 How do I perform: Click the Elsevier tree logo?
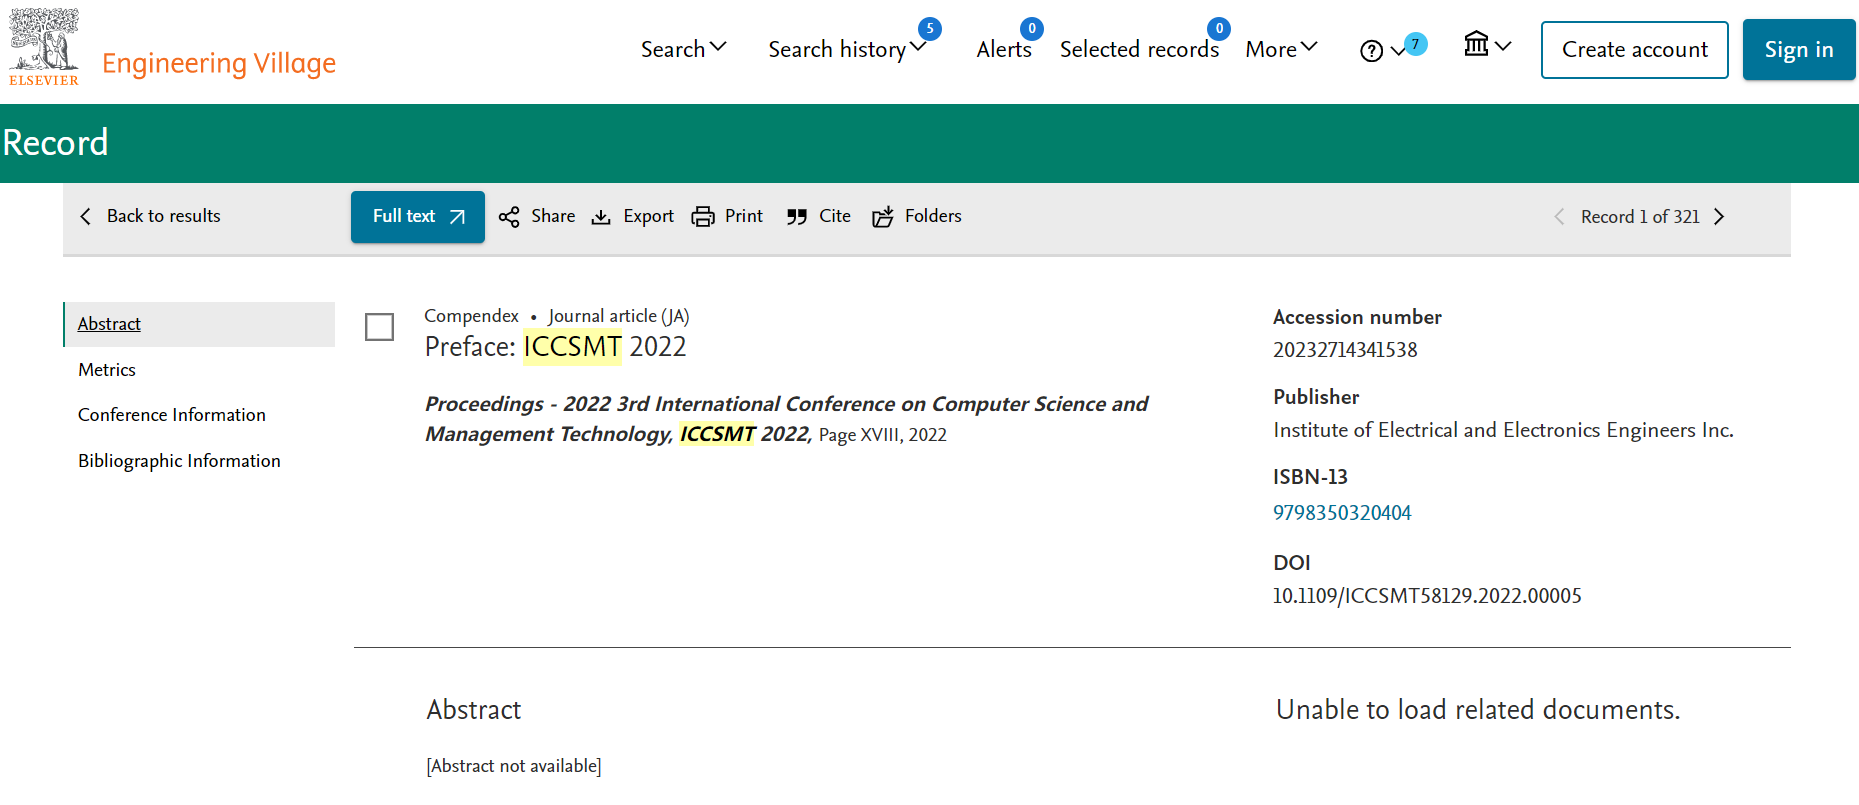point(44,47)
